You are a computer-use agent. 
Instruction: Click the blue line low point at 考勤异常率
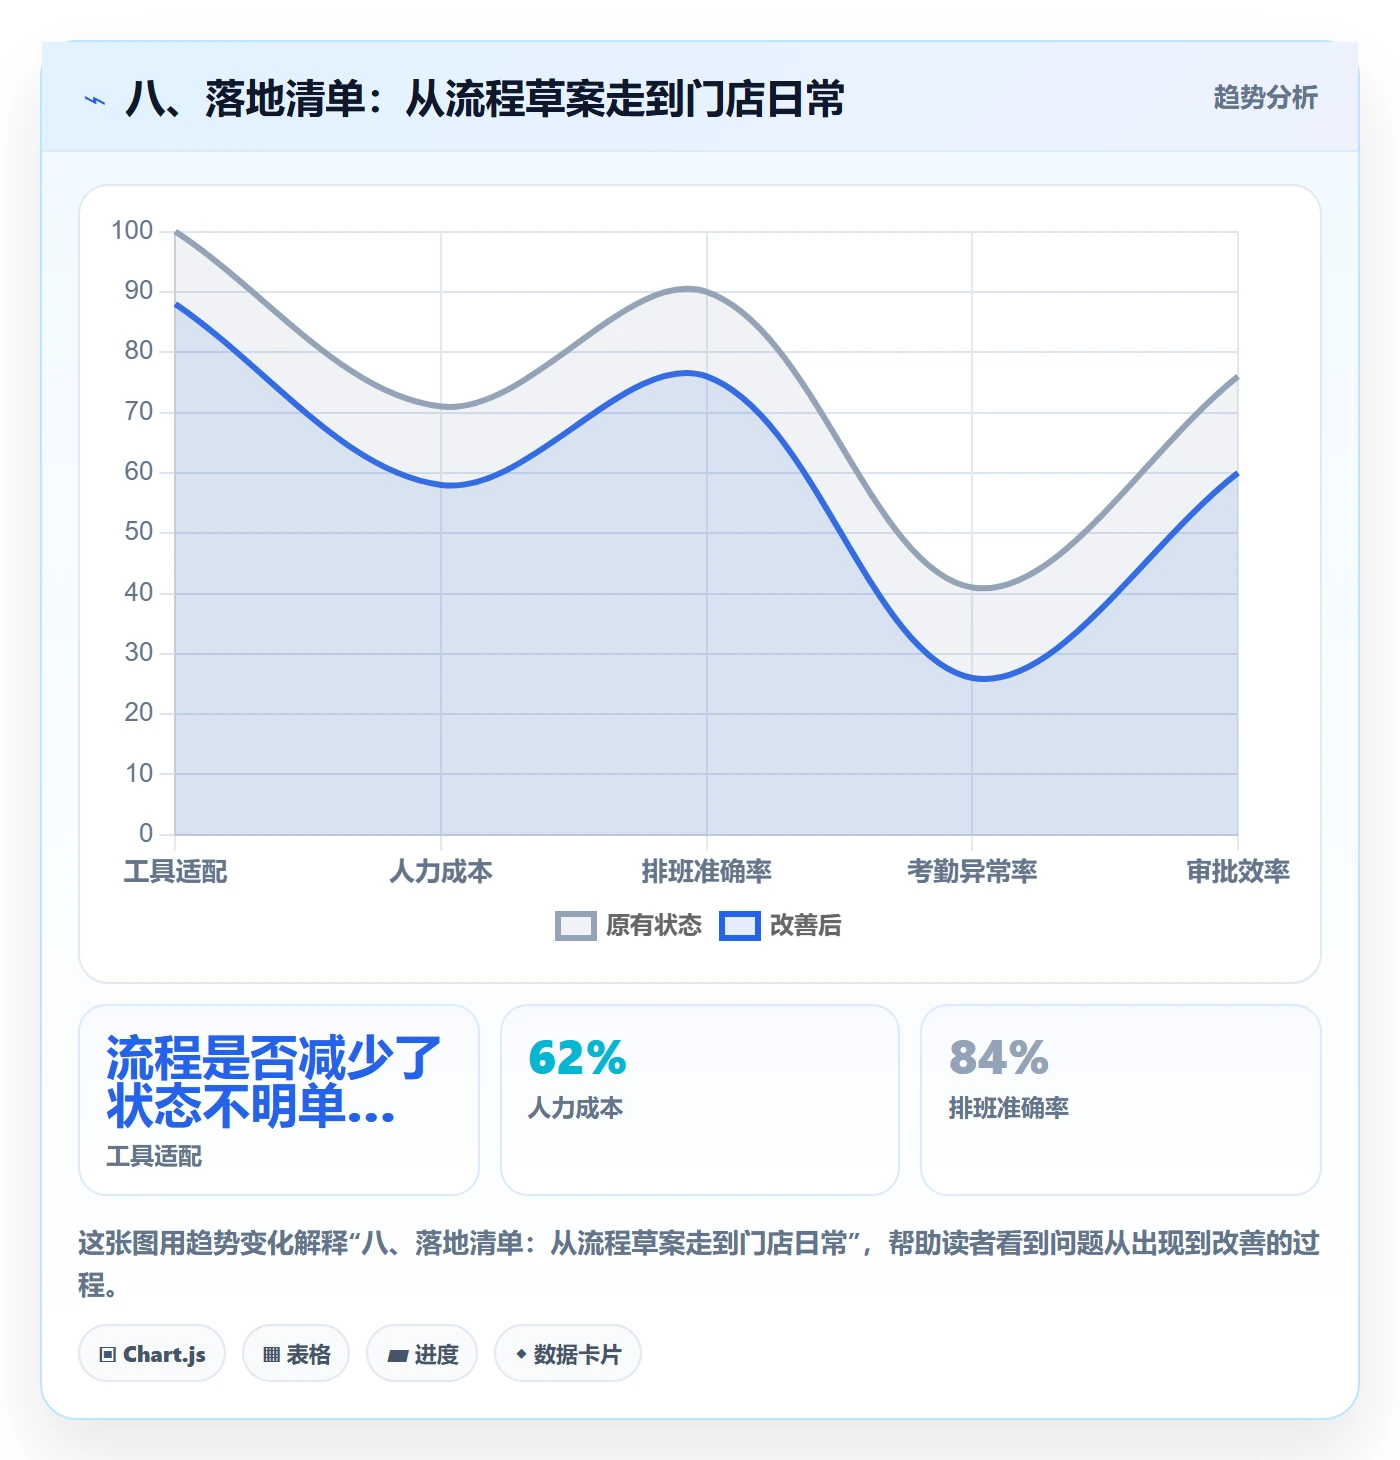coord(984,679)
